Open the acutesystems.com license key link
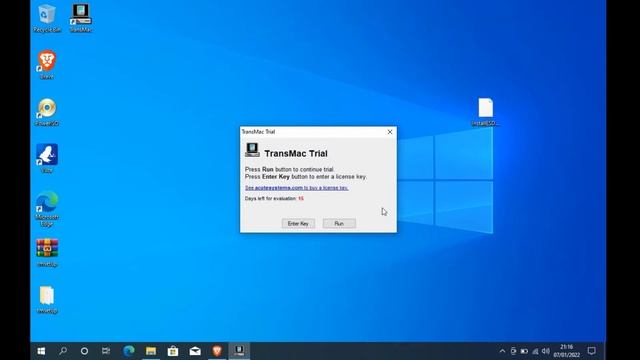The width and height of the screenshot is (640, 360). click(296, 188)
